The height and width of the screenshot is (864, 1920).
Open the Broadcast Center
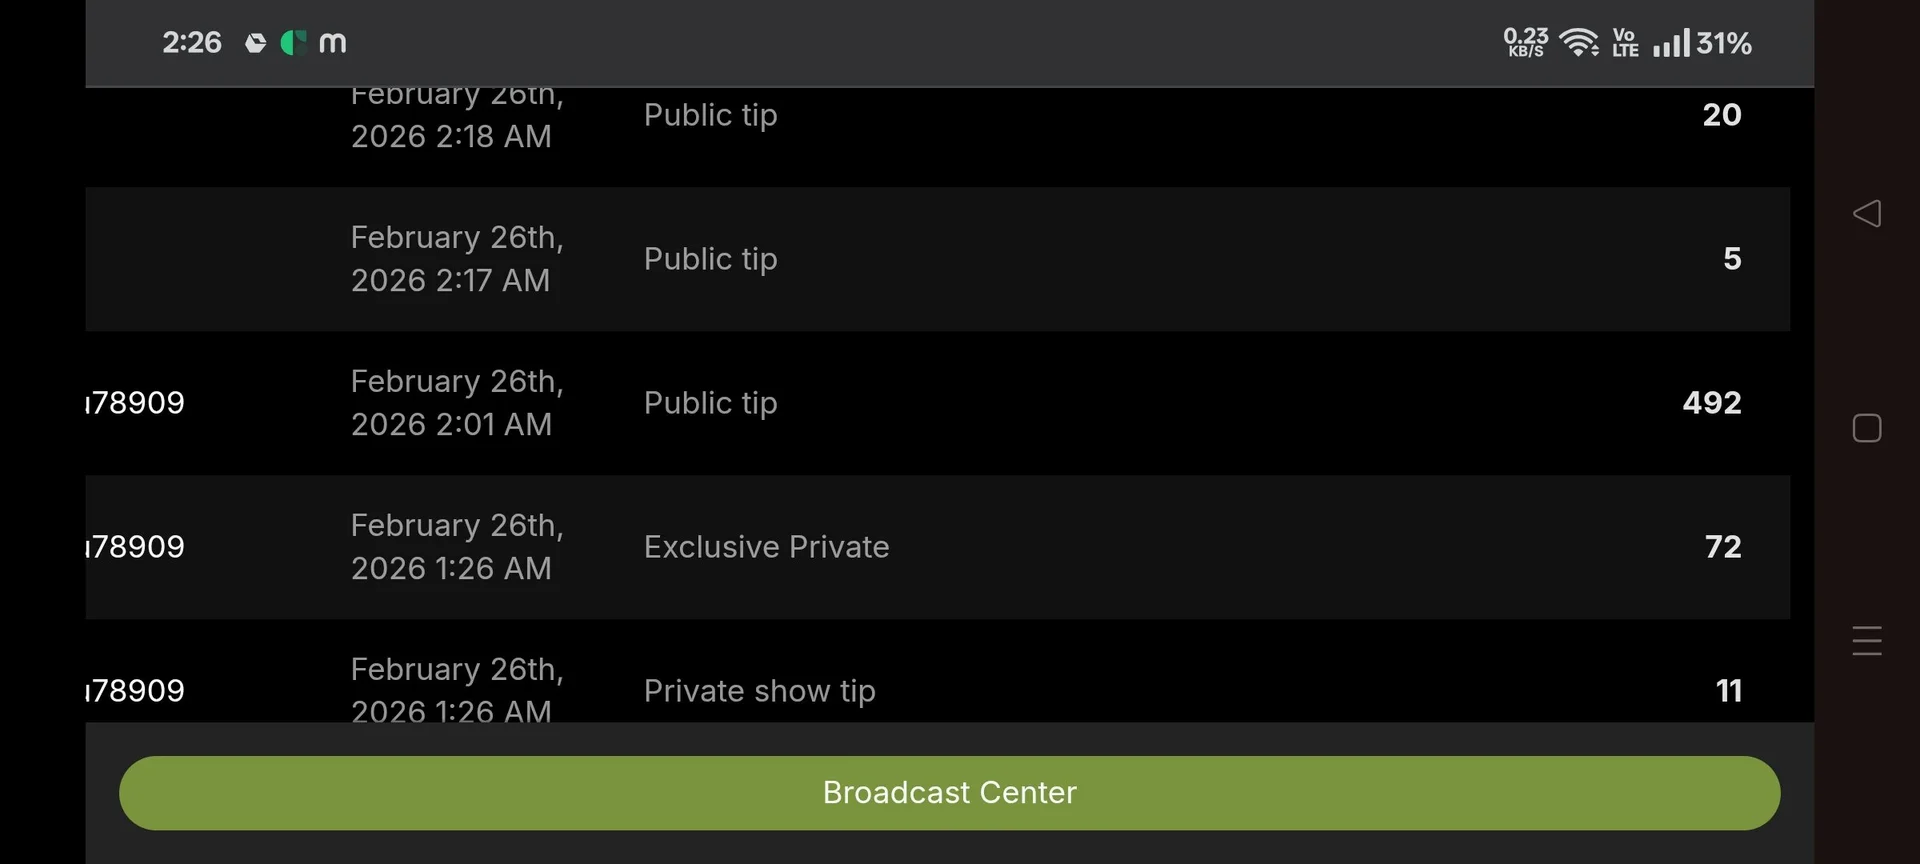tap(949, 792)
